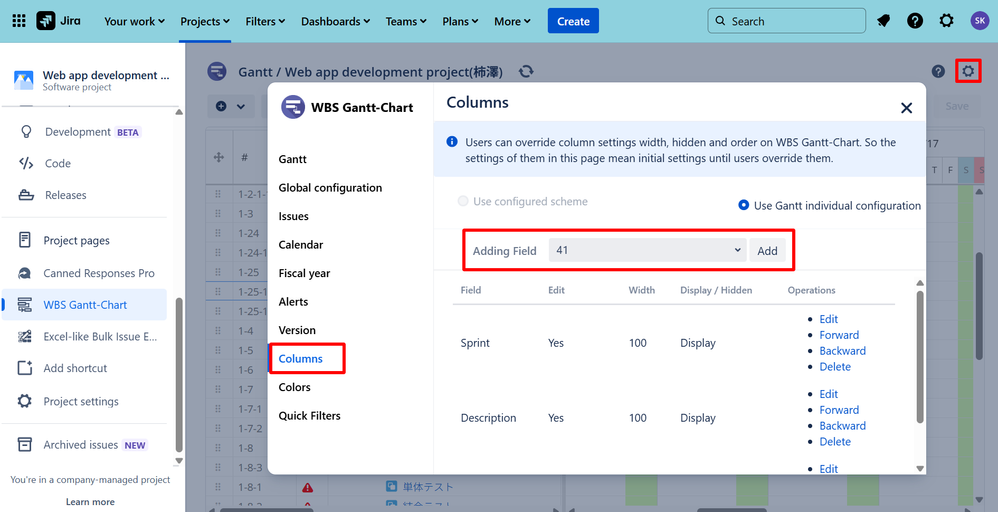Click the WBS Gantt-Chart dialog logo

coord(293,107)
